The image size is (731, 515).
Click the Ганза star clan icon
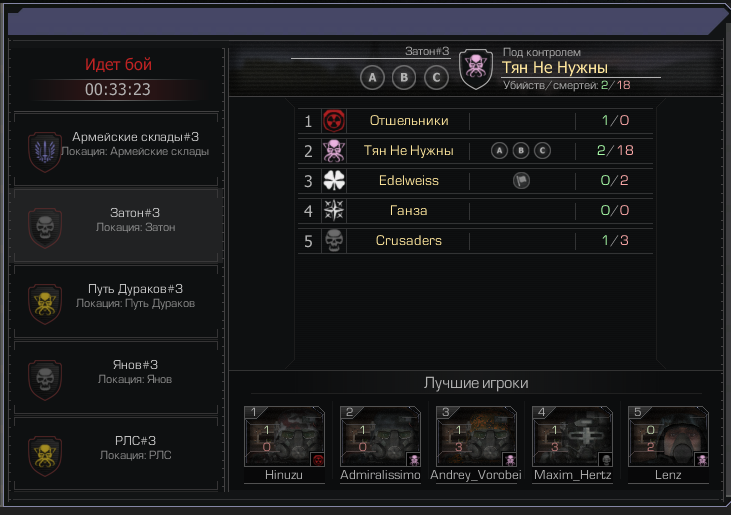[x=334, y=211]
